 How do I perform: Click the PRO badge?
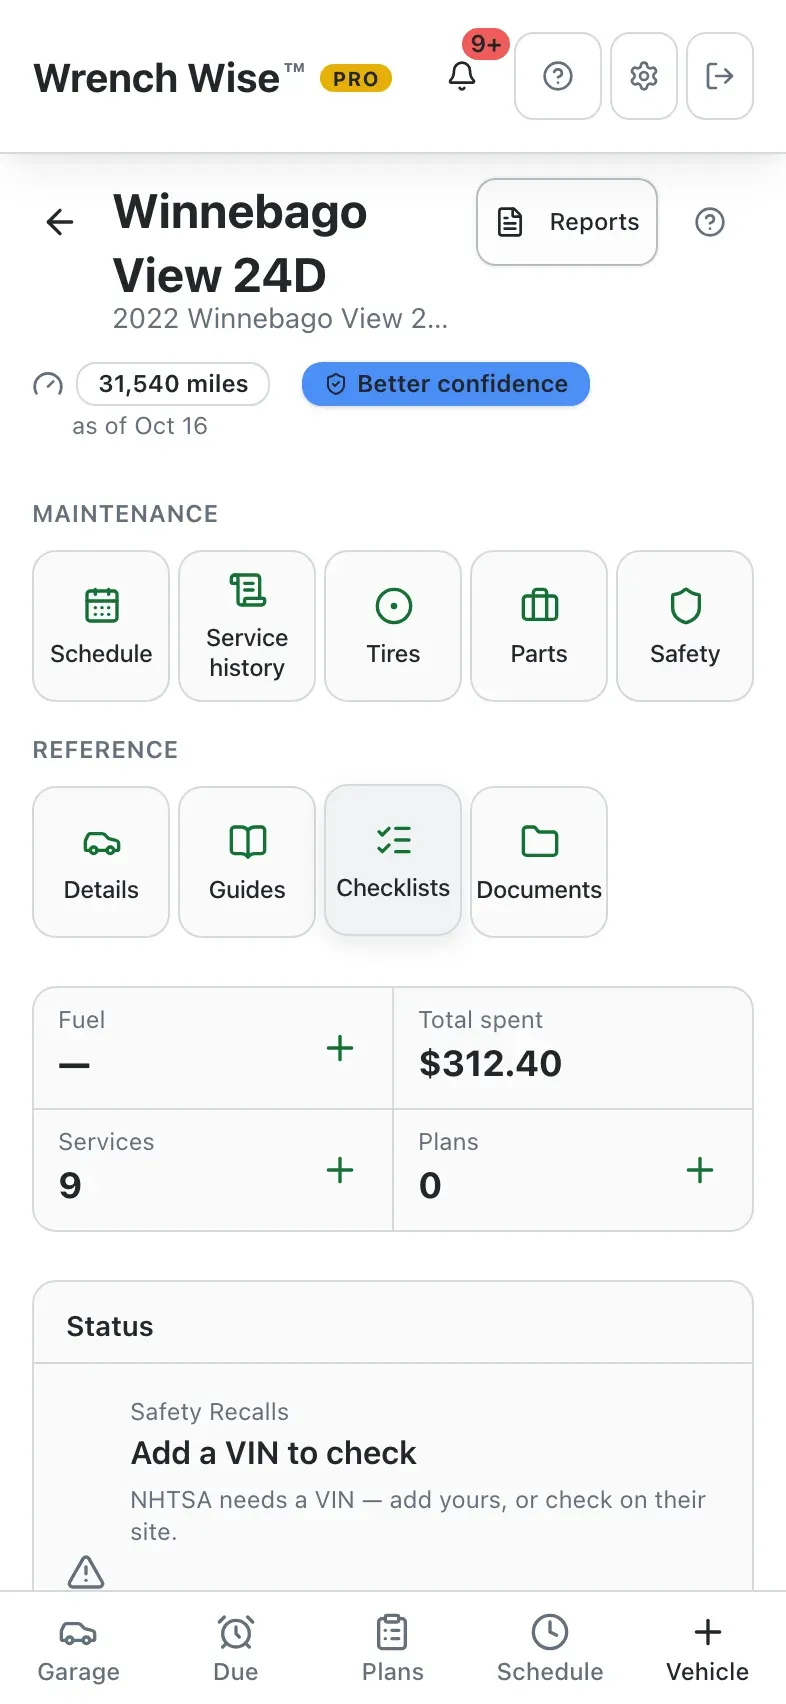click(356, 78)
